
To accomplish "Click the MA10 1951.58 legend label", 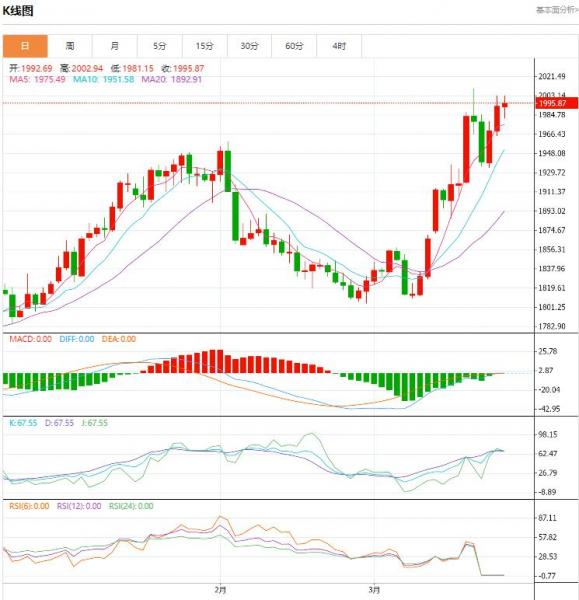I will [103, 80].
